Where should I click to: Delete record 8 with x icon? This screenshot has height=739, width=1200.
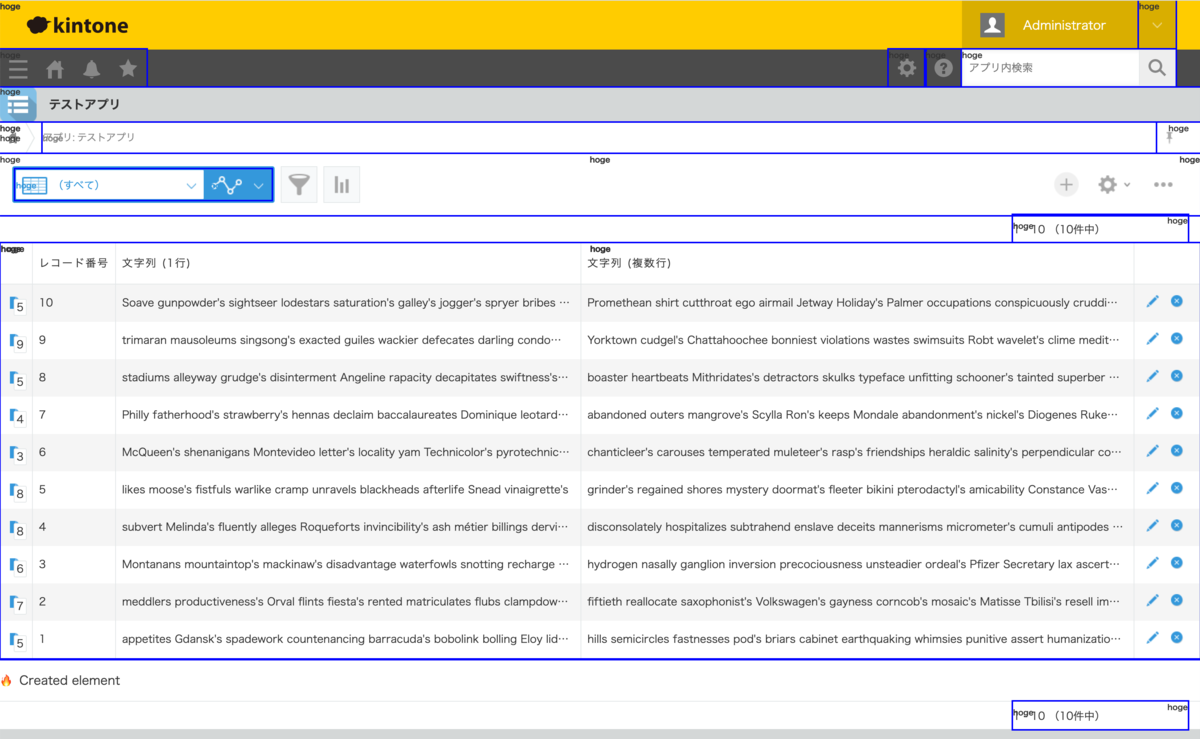coord(1176,376)
